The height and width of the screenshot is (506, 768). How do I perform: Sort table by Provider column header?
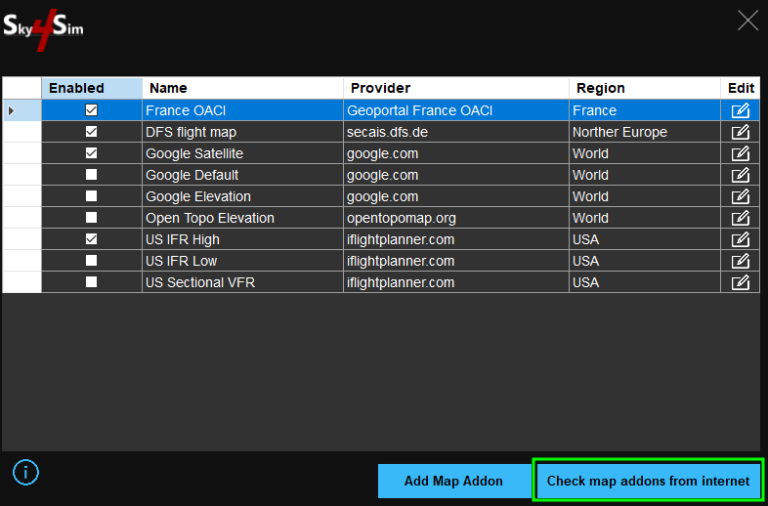click(456, 88)
